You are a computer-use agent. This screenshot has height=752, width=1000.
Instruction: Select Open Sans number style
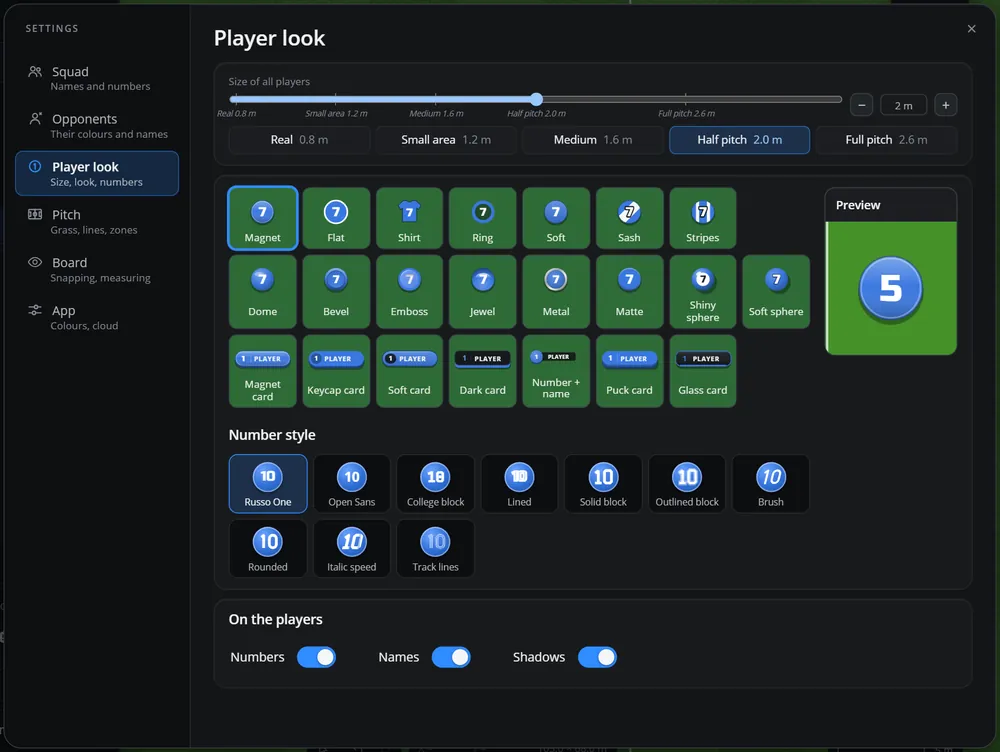tap(351, 483)
